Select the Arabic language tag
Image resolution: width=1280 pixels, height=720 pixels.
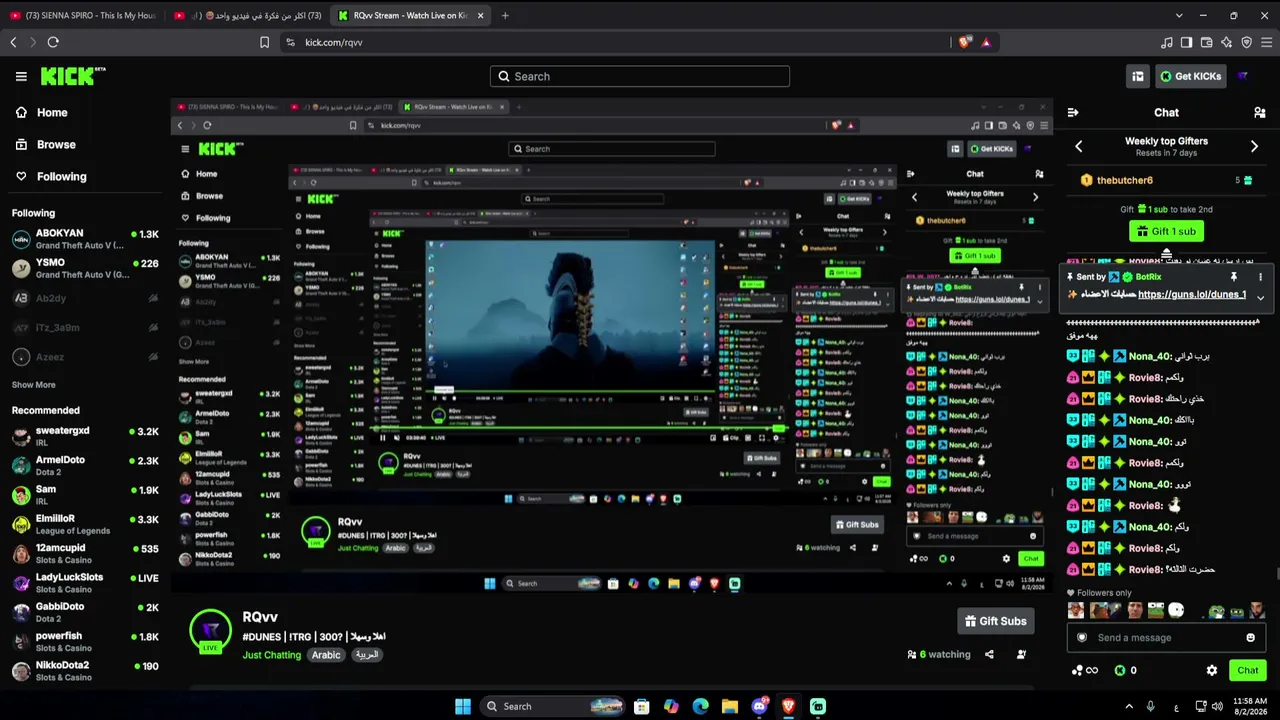[x=326, y=655]
